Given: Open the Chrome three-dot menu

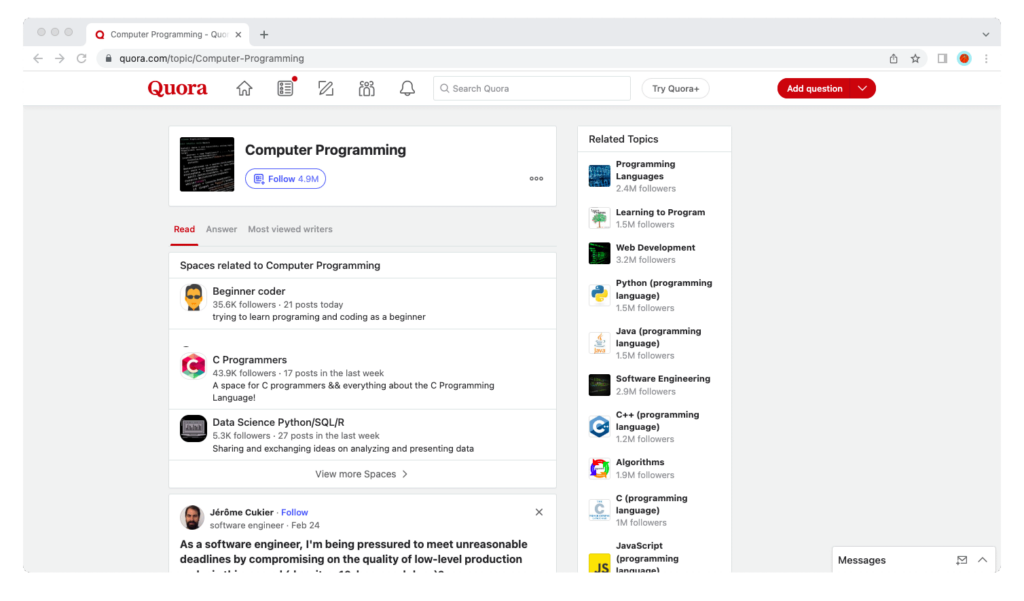Looking at the screenshot, I should click(986, 58).
